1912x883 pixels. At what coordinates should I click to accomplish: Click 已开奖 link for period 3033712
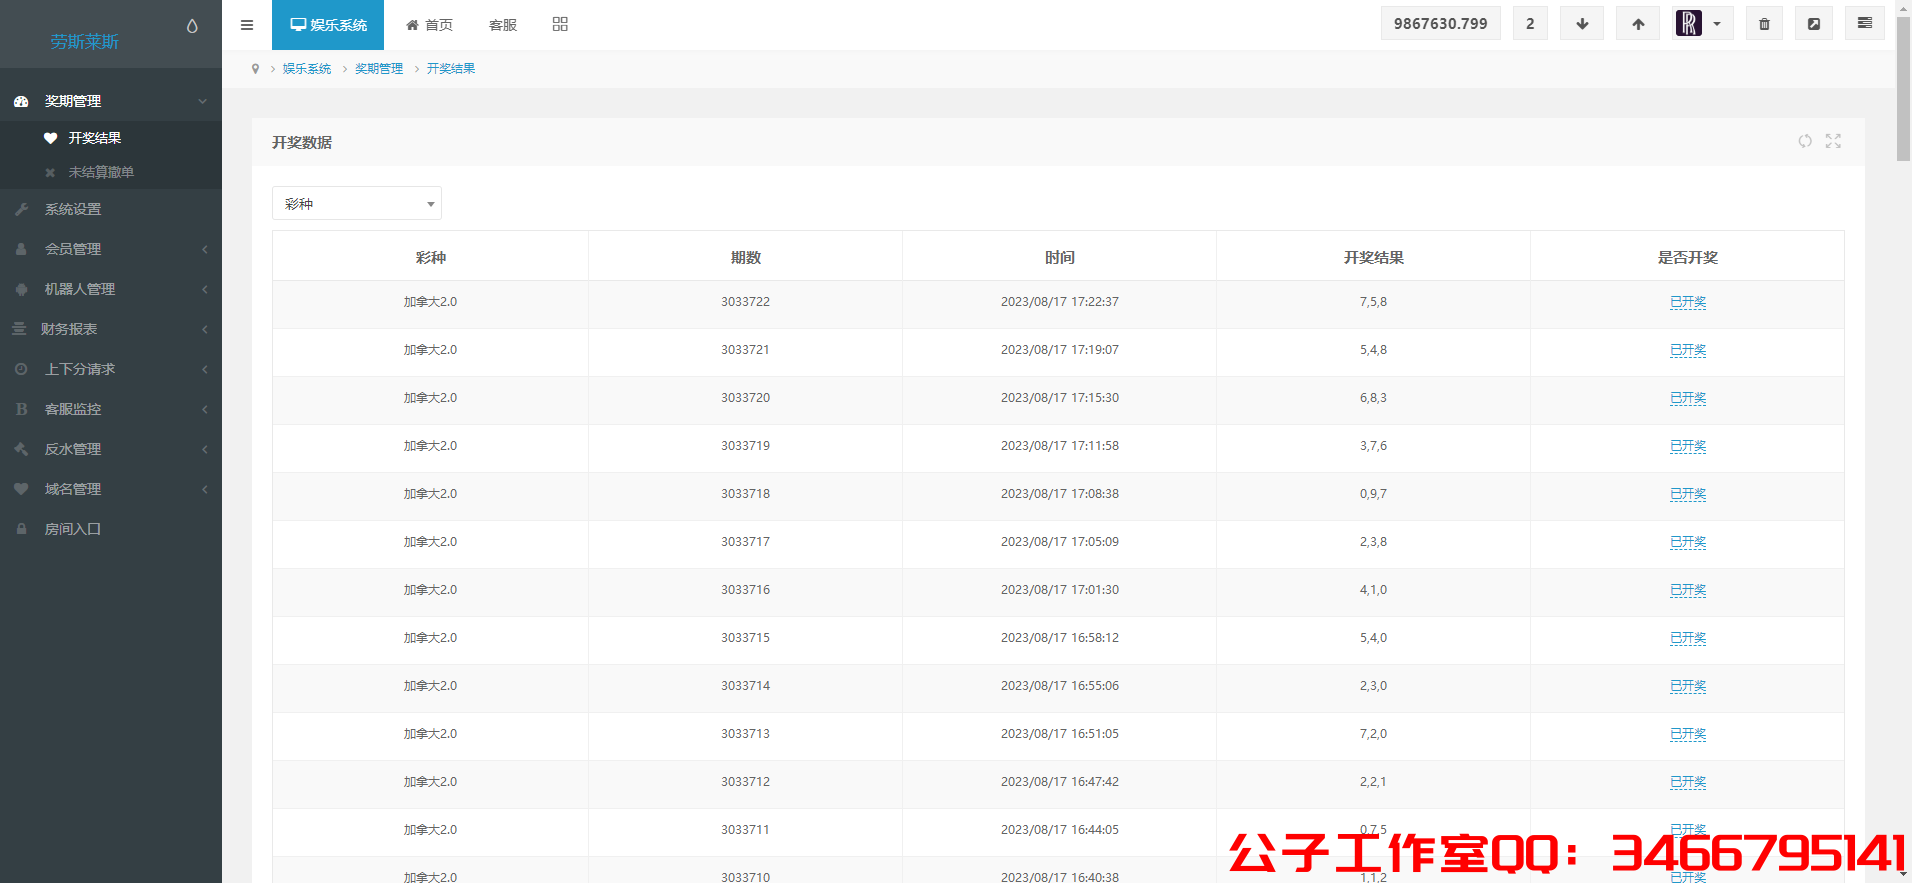pos(1688,782)
